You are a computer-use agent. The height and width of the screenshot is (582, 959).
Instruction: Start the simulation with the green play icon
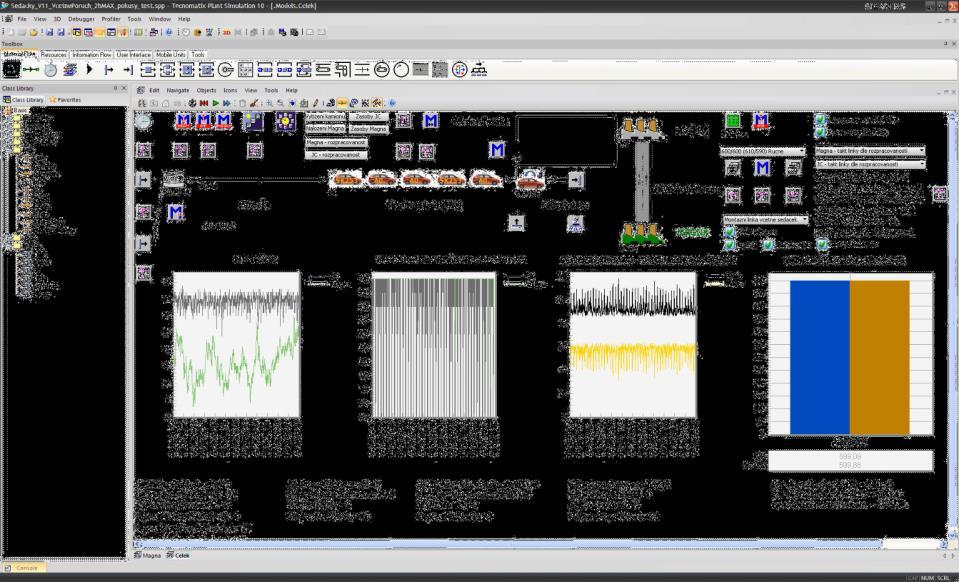215,103
